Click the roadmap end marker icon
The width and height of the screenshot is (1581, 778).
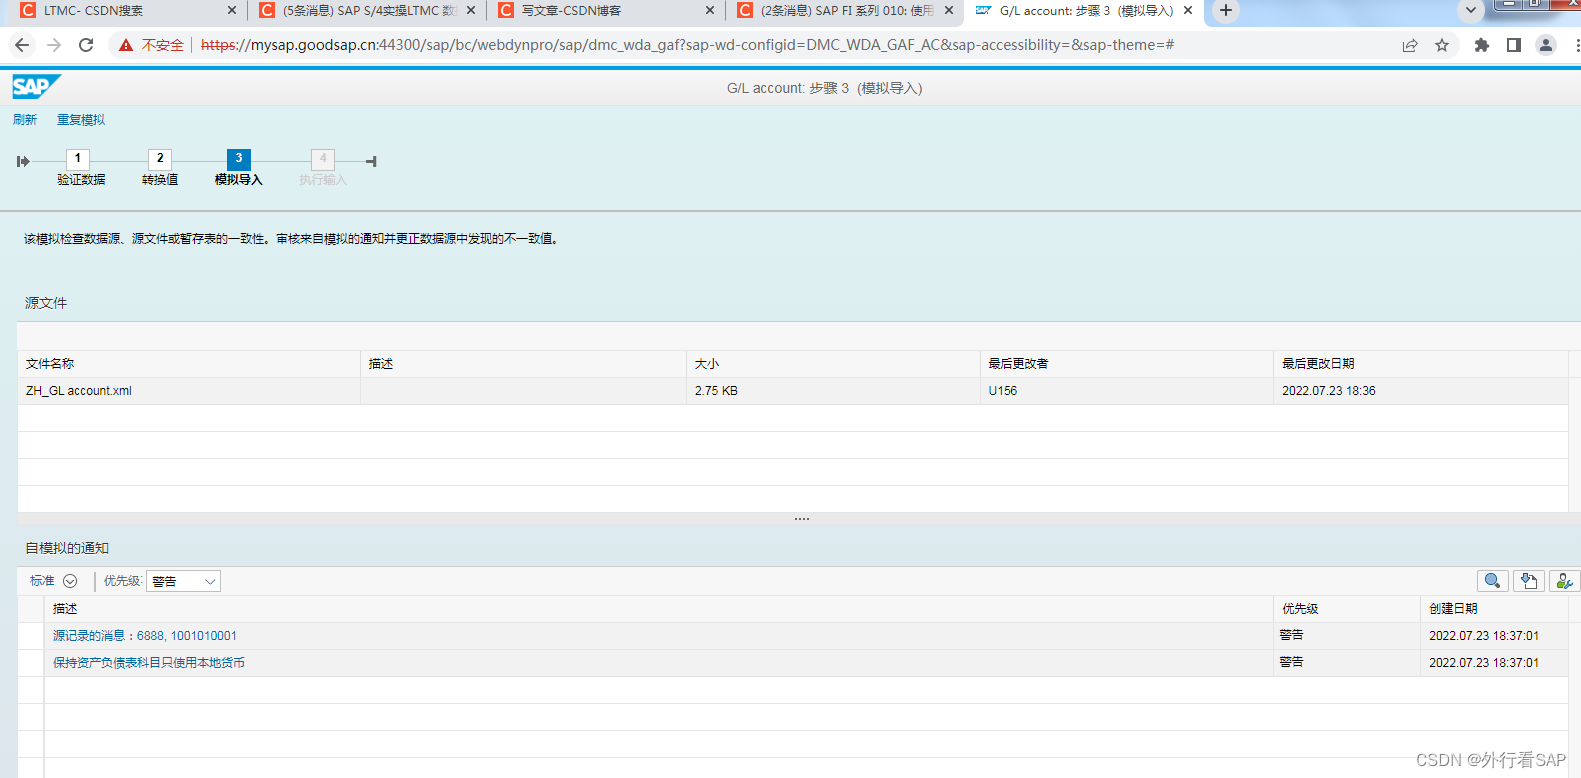371,161
